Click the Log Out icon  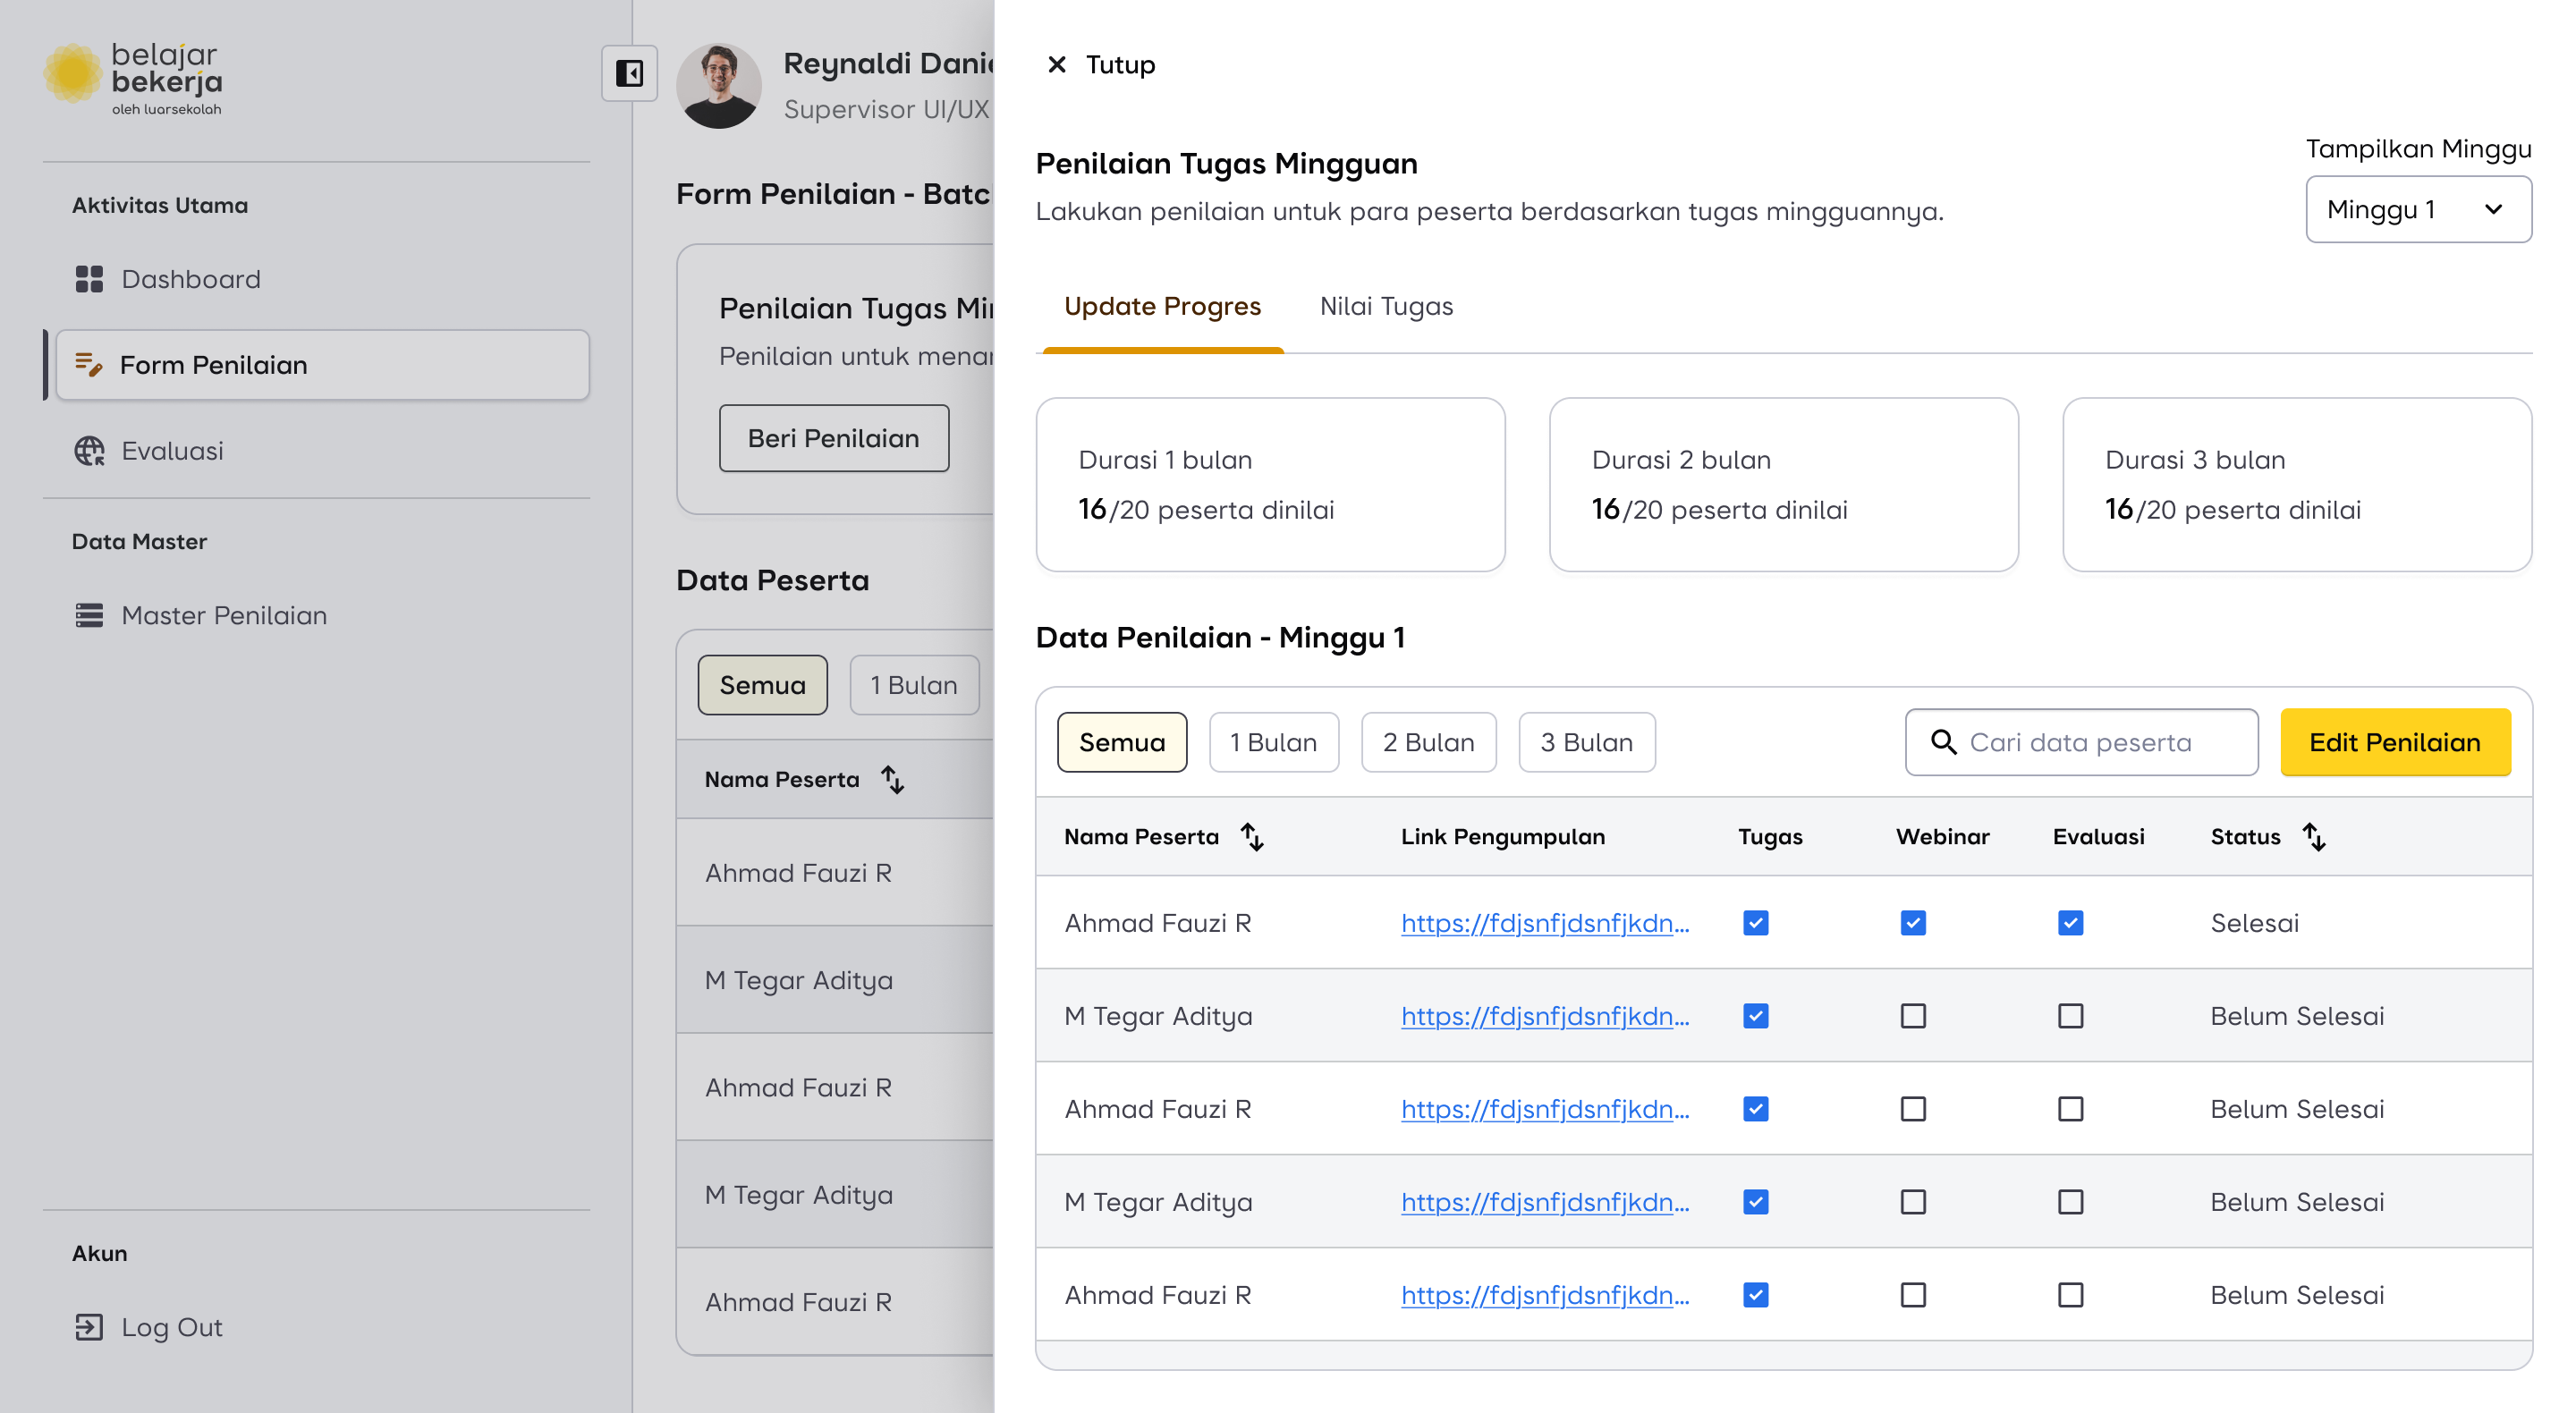point(89,1327)
